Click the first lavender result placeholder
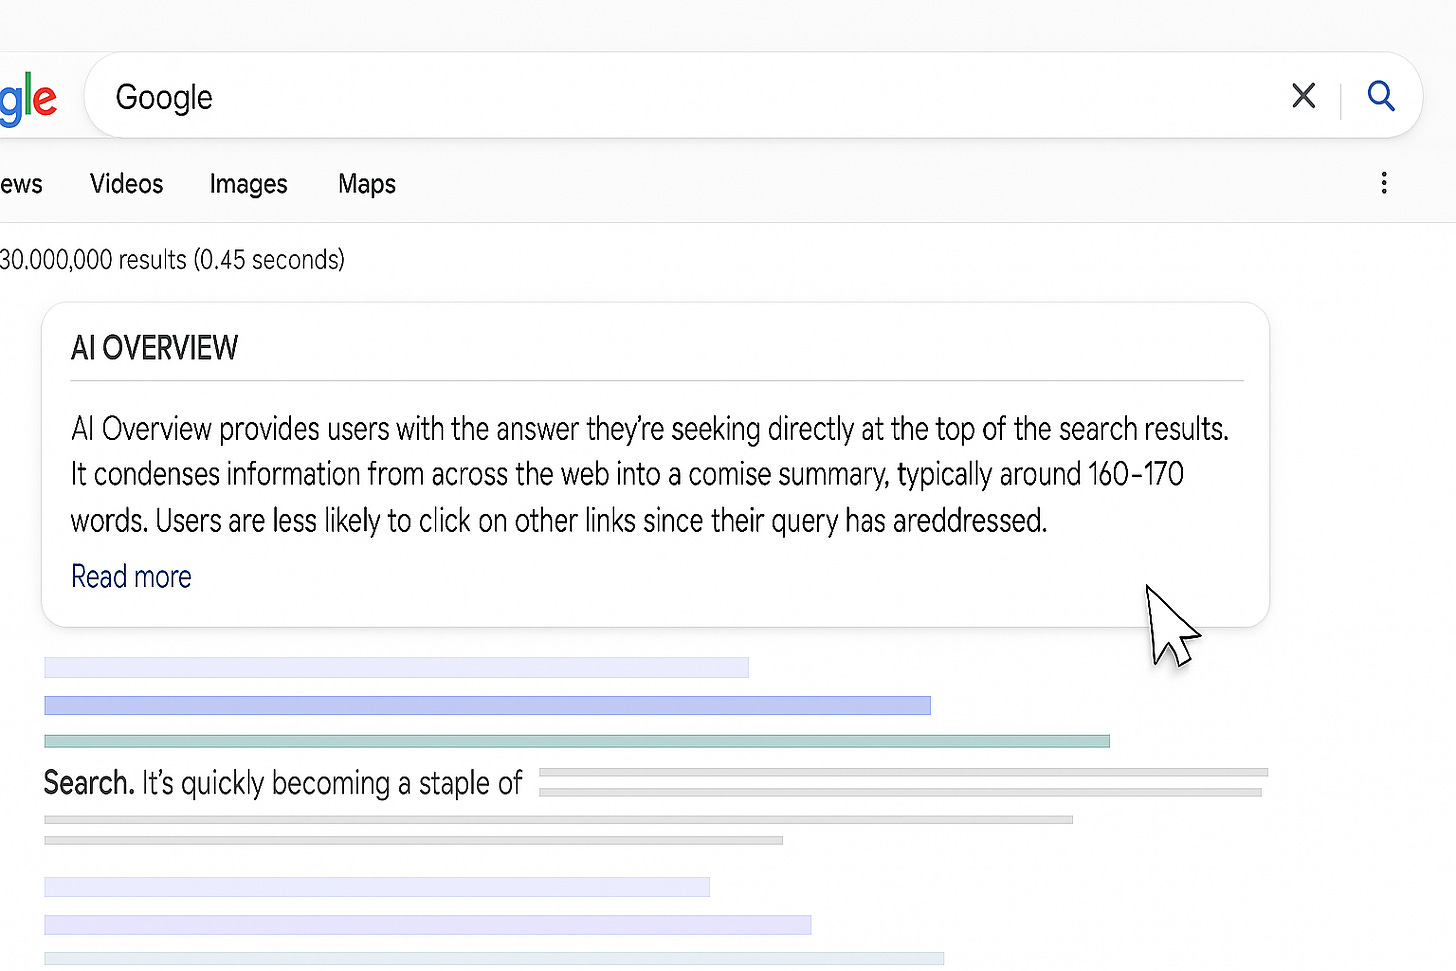 point(395,667)
